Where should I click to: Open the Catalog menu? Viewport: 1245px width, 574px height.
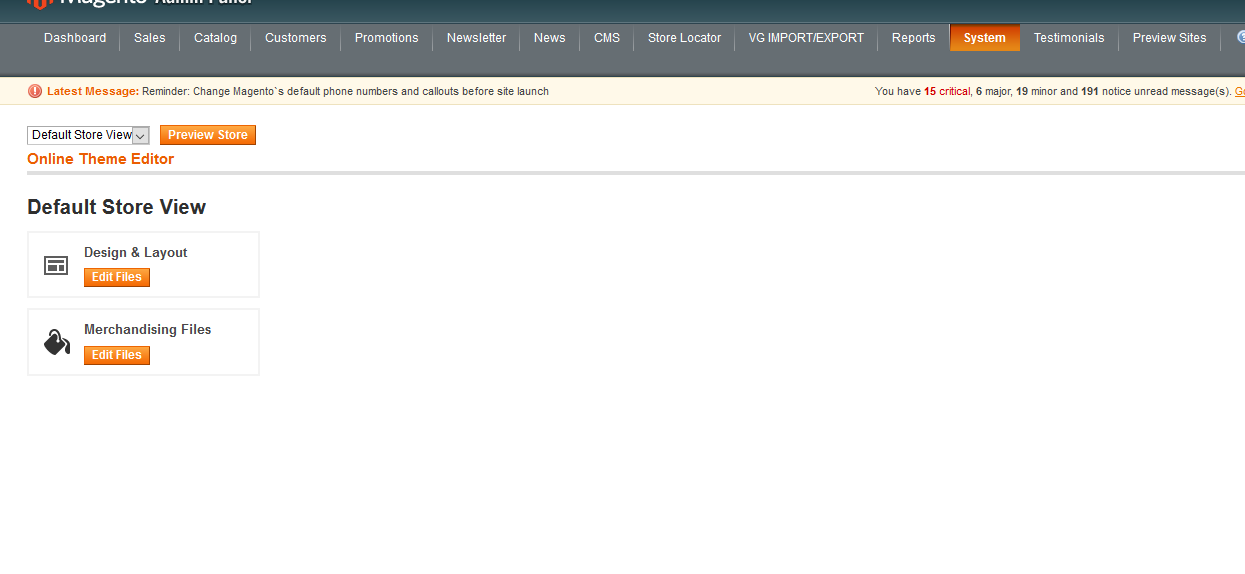click(216, 38)
